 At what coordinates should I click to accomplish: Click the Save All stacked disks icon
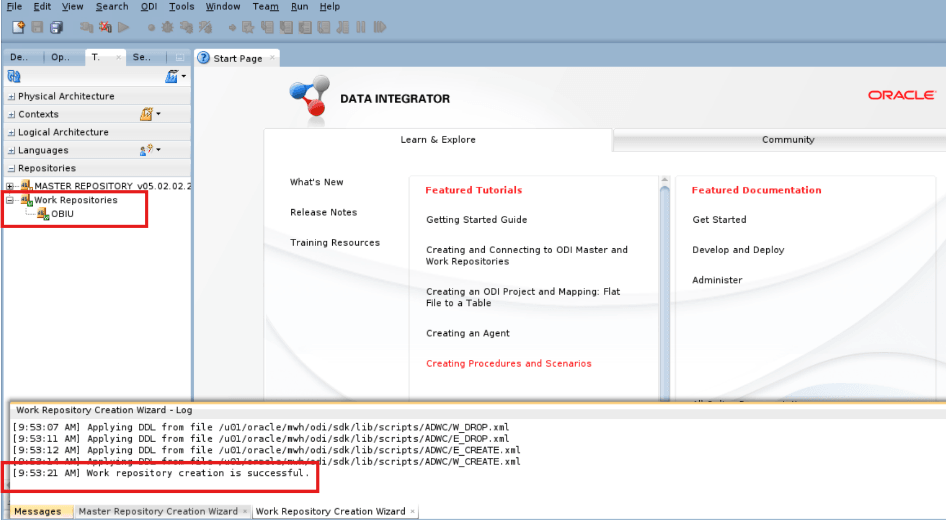point(57,27)
